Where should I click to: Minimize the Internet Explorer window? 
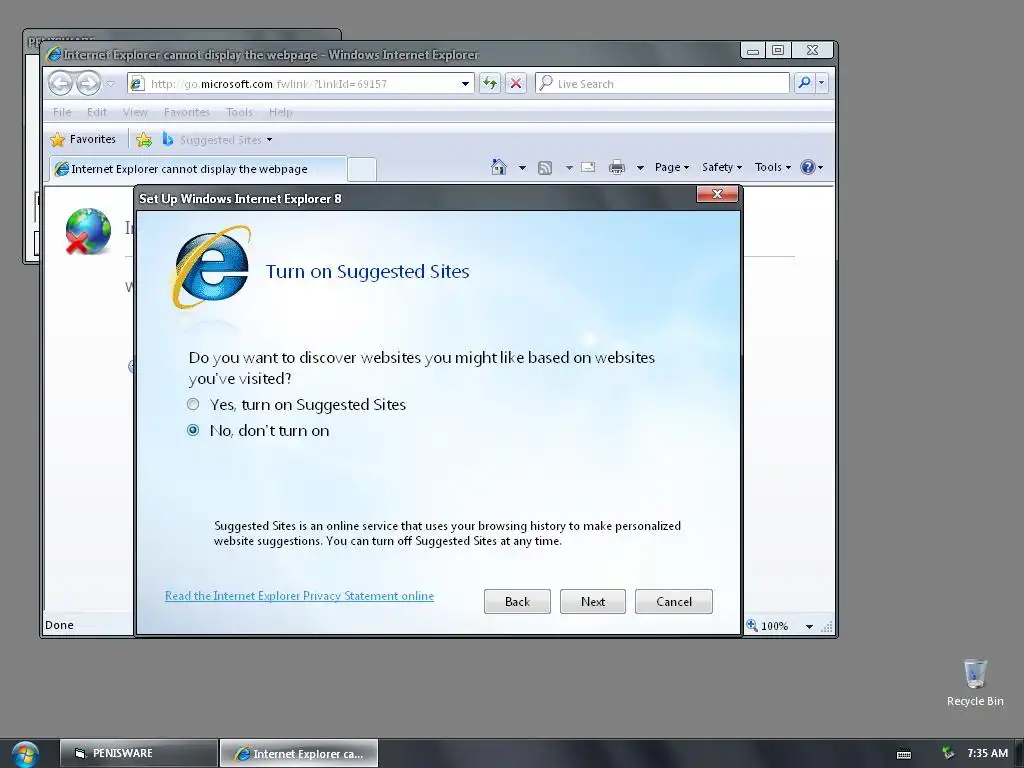753,50
